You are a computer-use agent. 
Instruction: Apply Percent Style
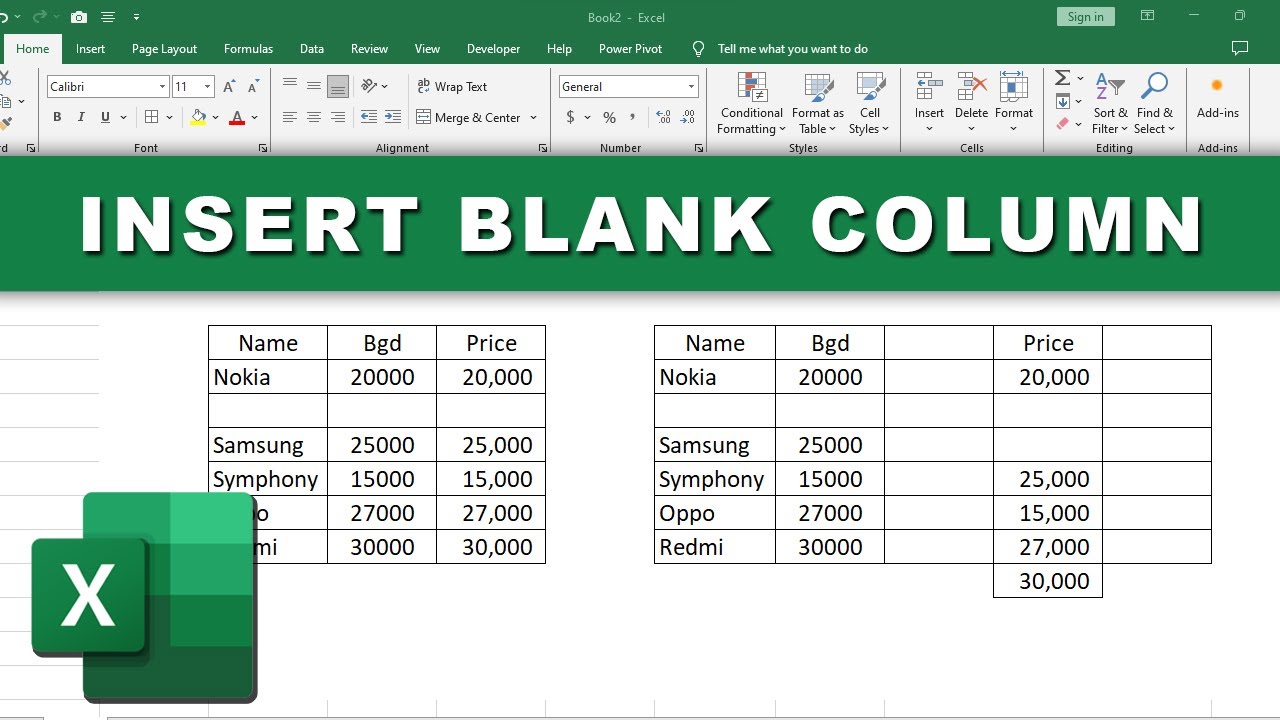(609, 117)
